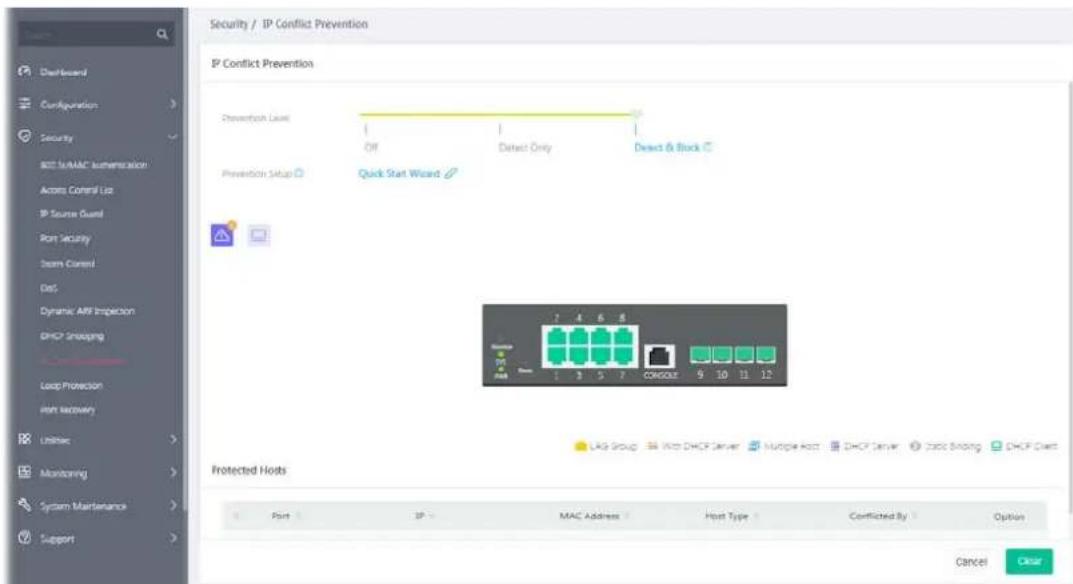
Task: Click the select-all checkbox in table header
Action: [237, 516]
